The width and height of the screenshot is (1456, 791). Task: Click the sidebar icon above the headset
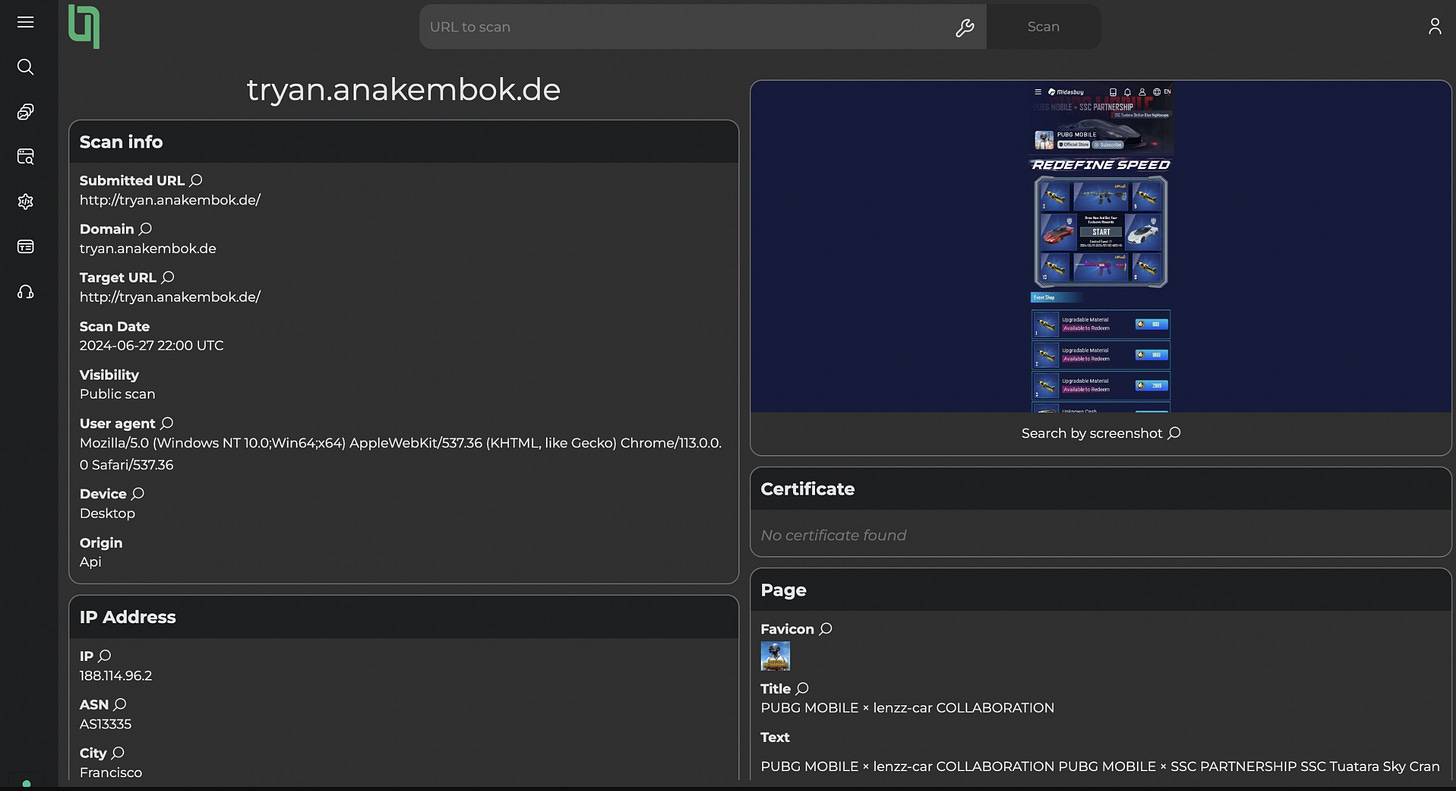point(26,246)
